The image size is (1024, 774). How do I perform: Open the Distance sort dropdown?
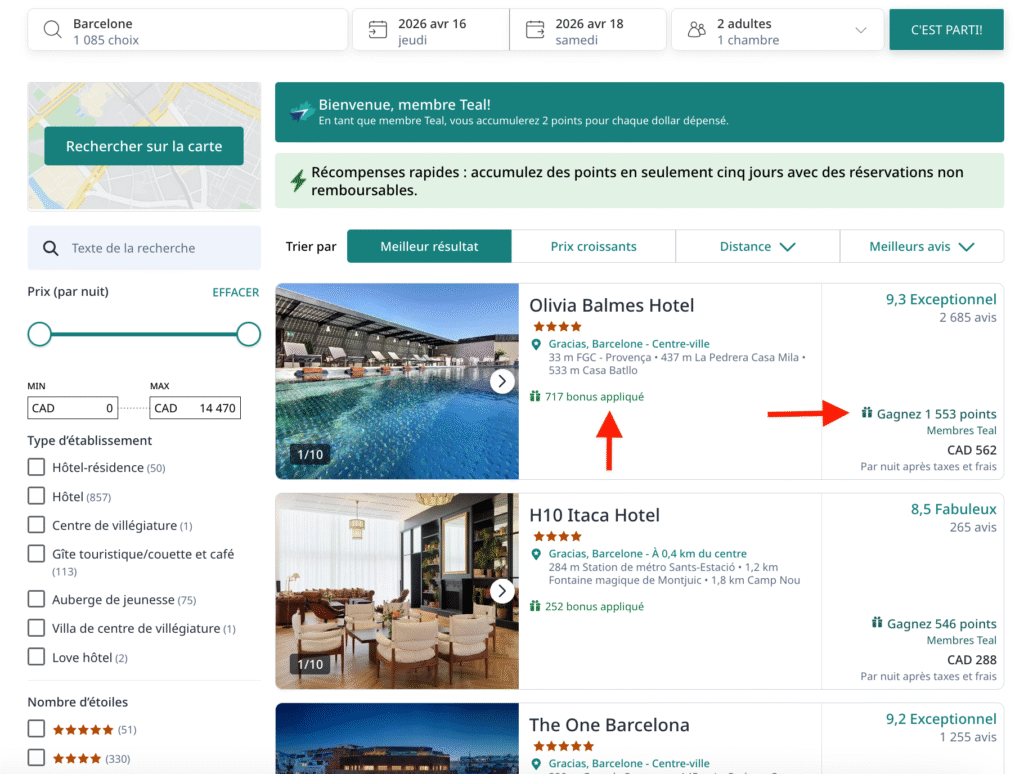coord(757,245)
